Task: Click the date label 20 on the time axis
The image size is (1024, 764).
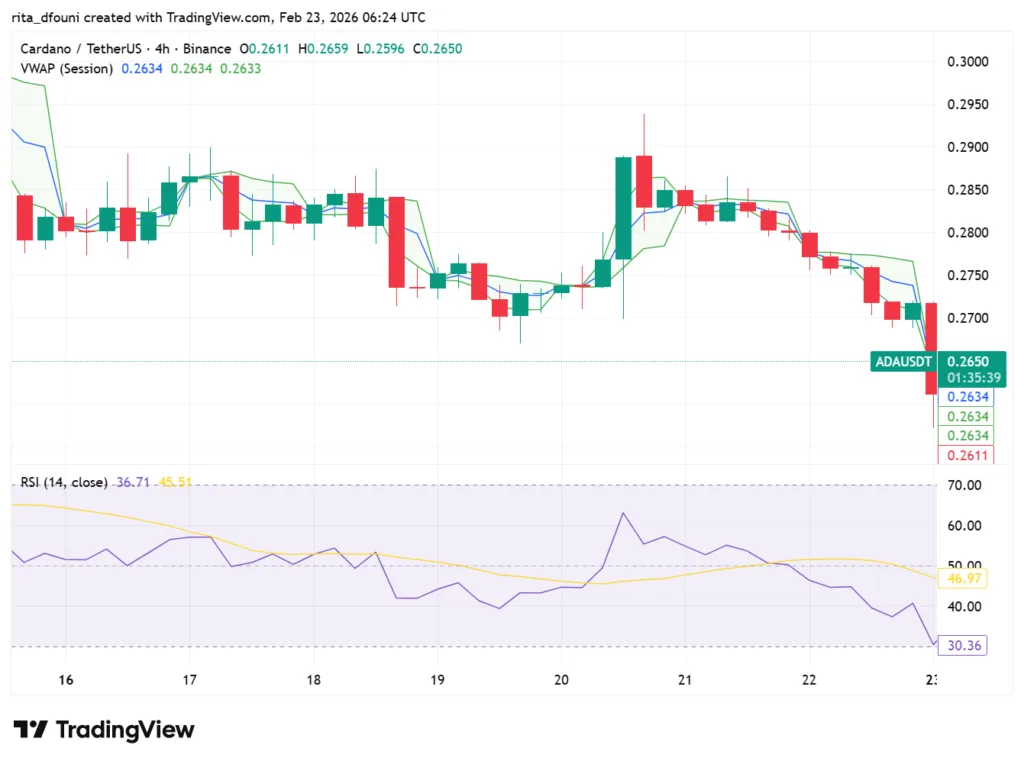Action: [561, 679]
